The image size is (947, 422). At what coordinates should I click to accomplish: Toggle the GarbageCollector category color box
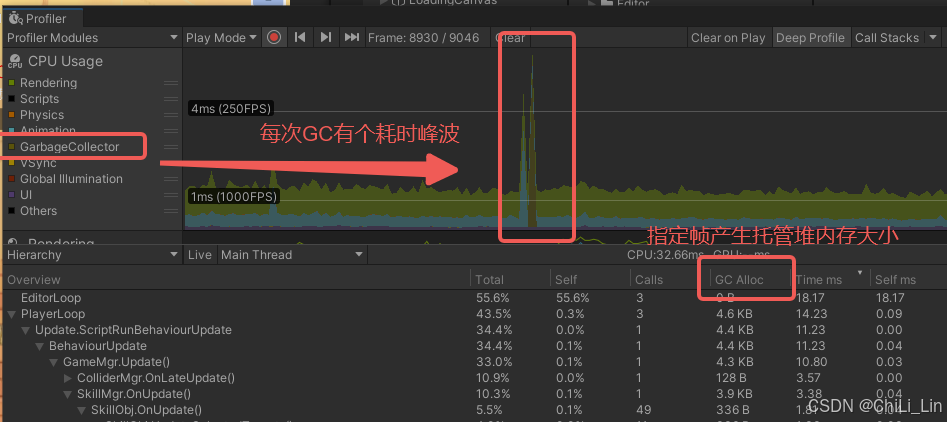(x=11, y=147)
